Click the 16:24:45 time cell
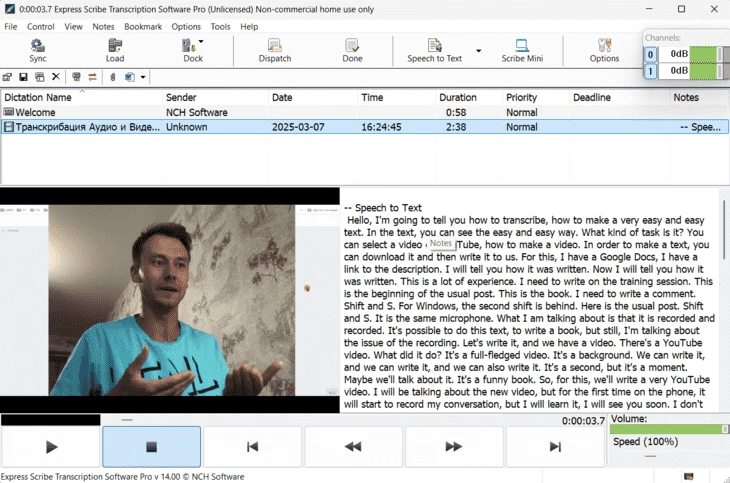 click(381, 127)
